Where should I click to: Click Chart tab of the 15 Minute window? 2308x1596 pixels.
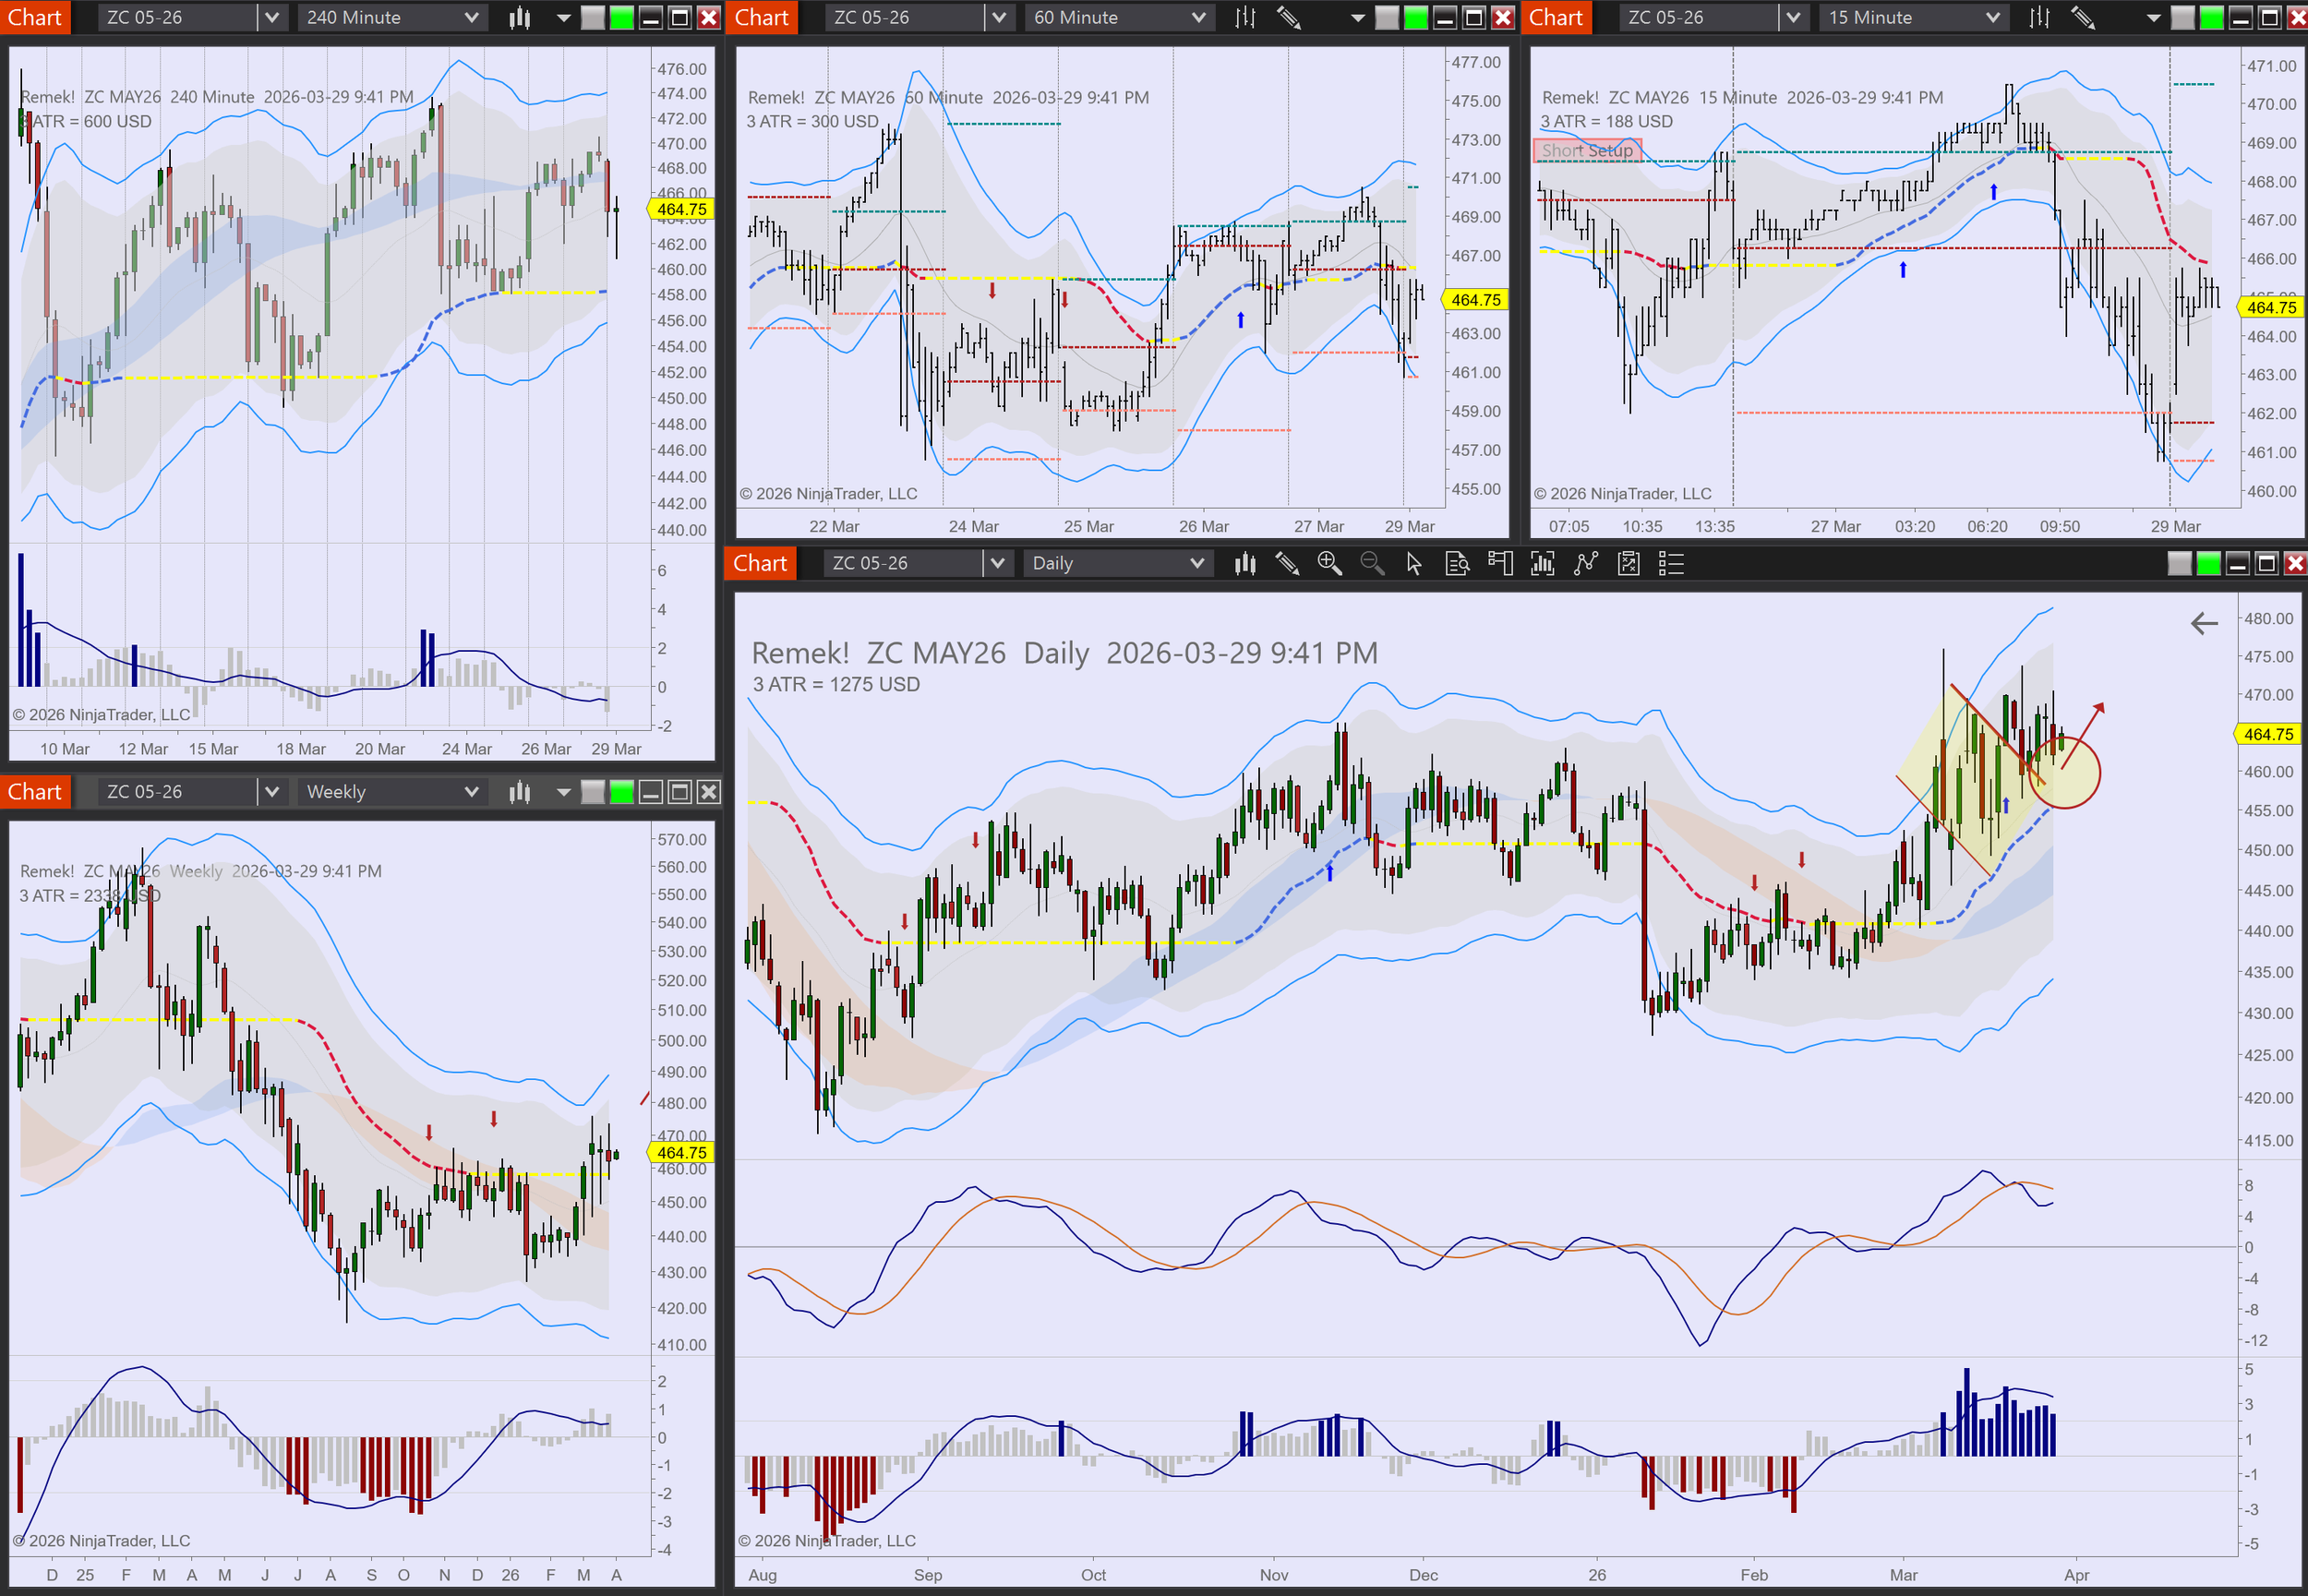click(1555, 17)
